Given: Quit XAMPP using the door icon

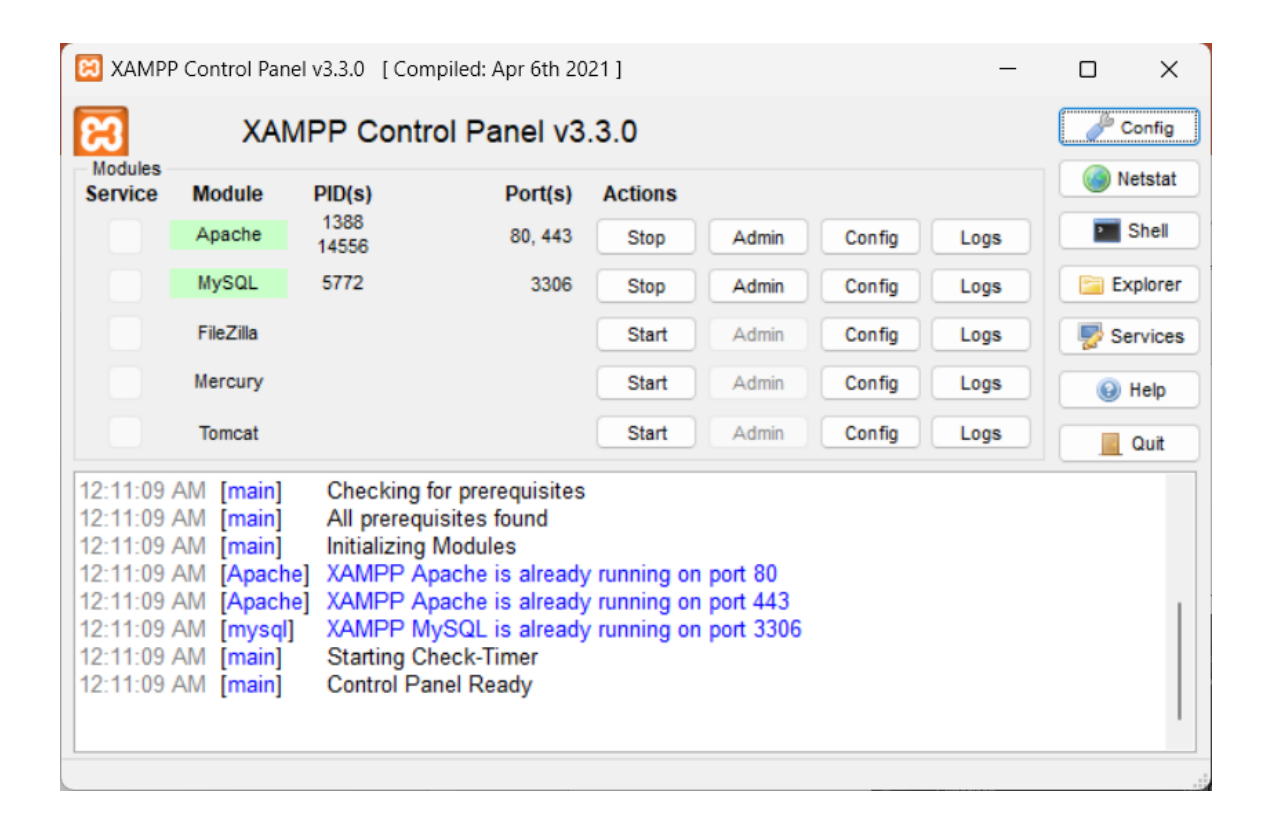Looking at the screenshot, I should 1128,443.
